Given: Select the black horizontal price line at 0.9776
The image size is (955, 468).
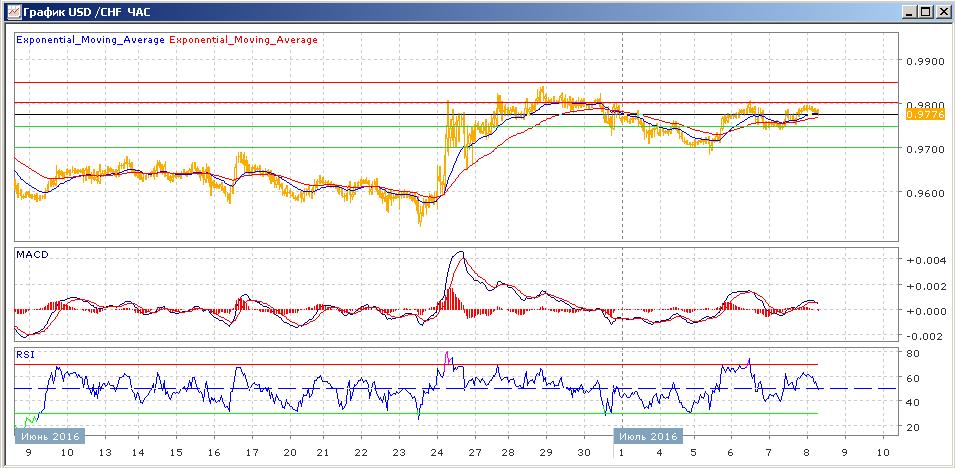Looking at the screenshot, I should click(x=457, y=115).
